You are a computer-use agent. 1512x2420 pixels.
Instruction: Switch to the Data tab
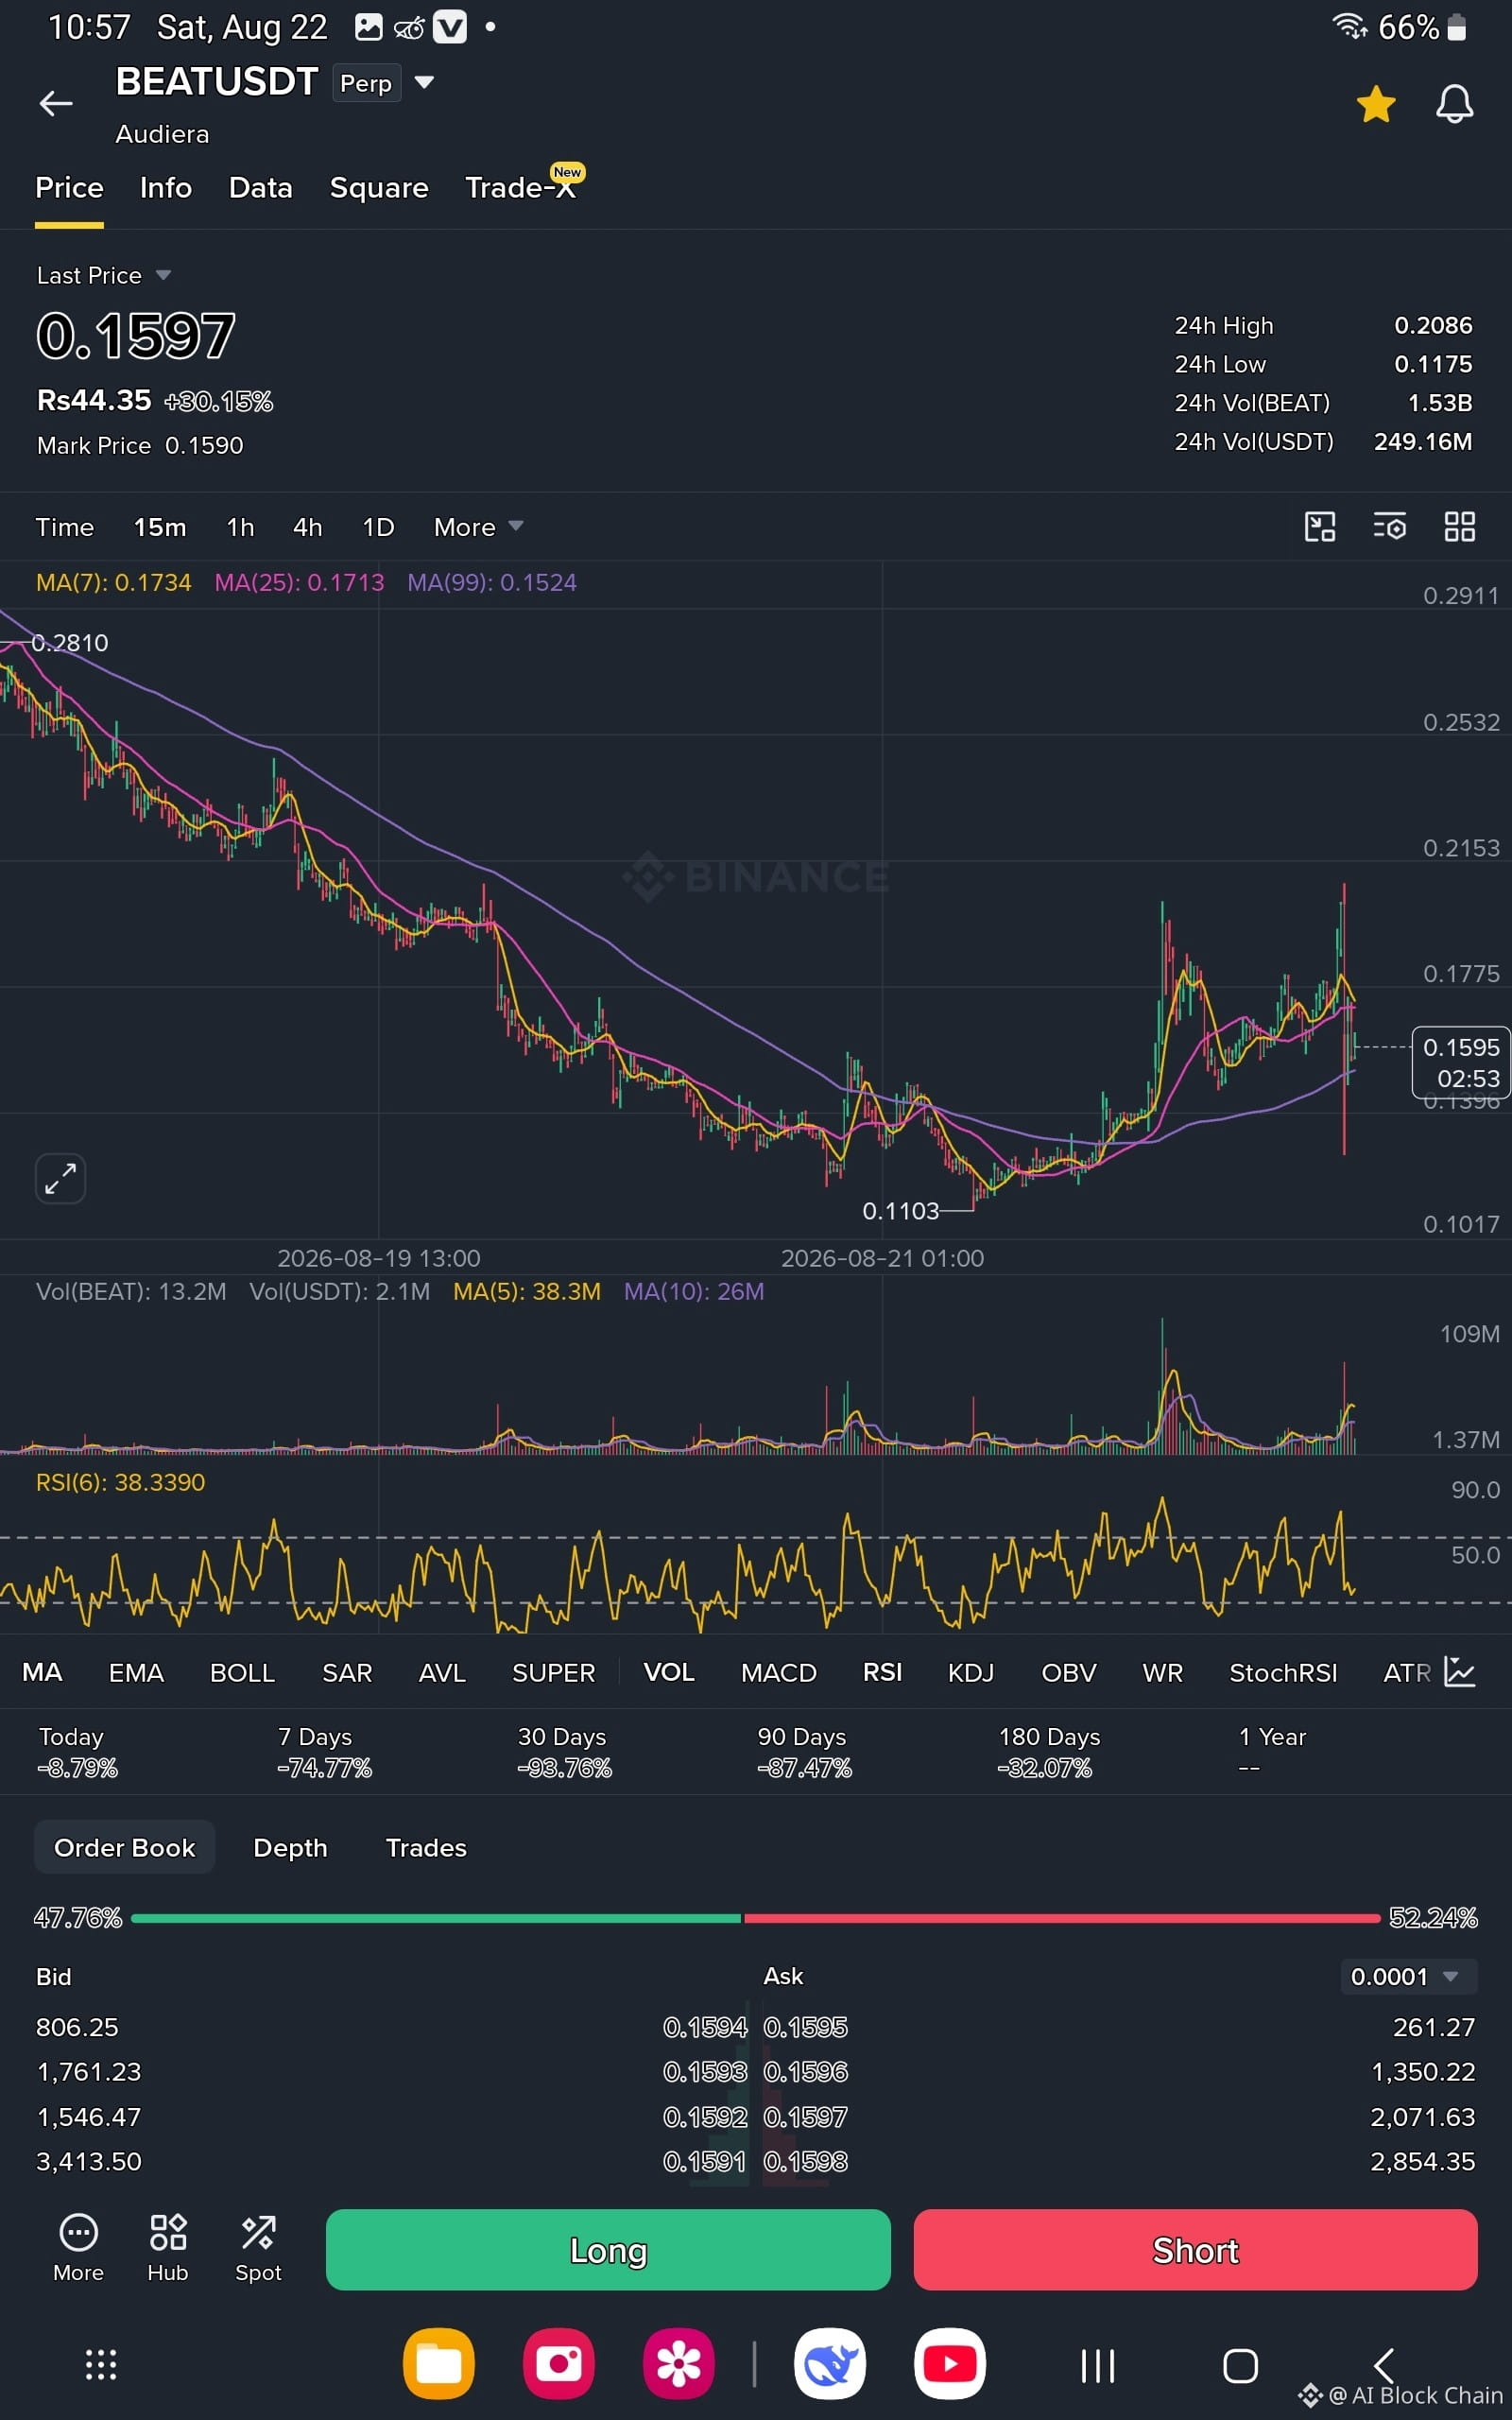click(261, 188)
